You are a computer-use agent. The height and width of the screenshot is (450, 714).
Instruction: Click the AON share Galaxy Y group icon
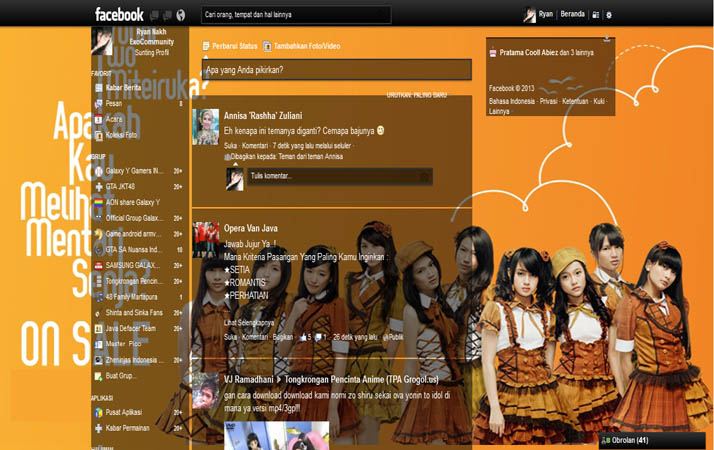(99, 203)
